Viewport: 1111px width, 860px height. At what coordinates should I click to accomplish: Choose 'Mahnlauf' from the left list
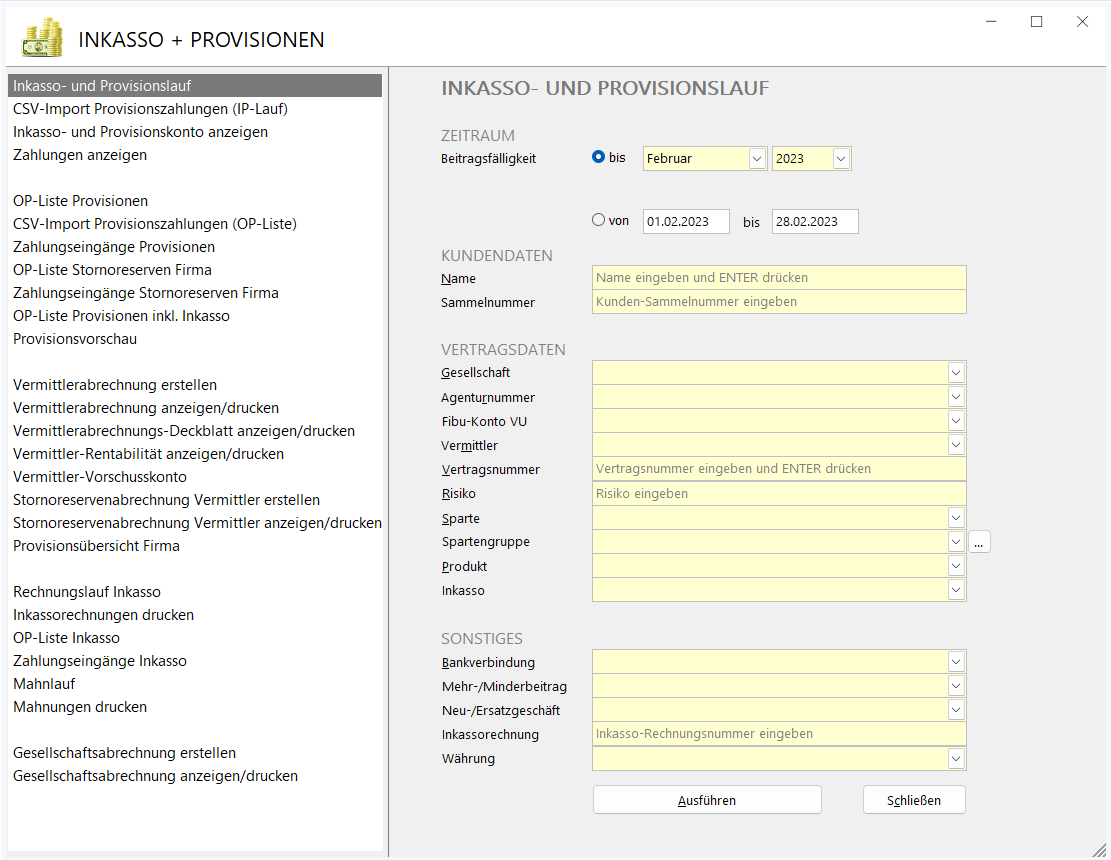click(44, 684)
